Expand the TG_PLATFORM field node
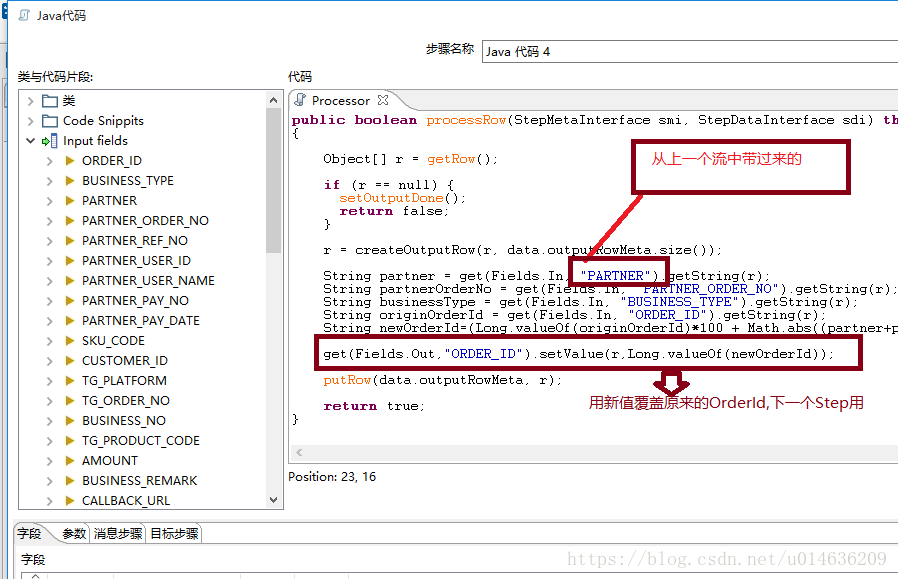The width and height of the screenshot is (898, 579). pyautogui.click(x=50, y=381)
